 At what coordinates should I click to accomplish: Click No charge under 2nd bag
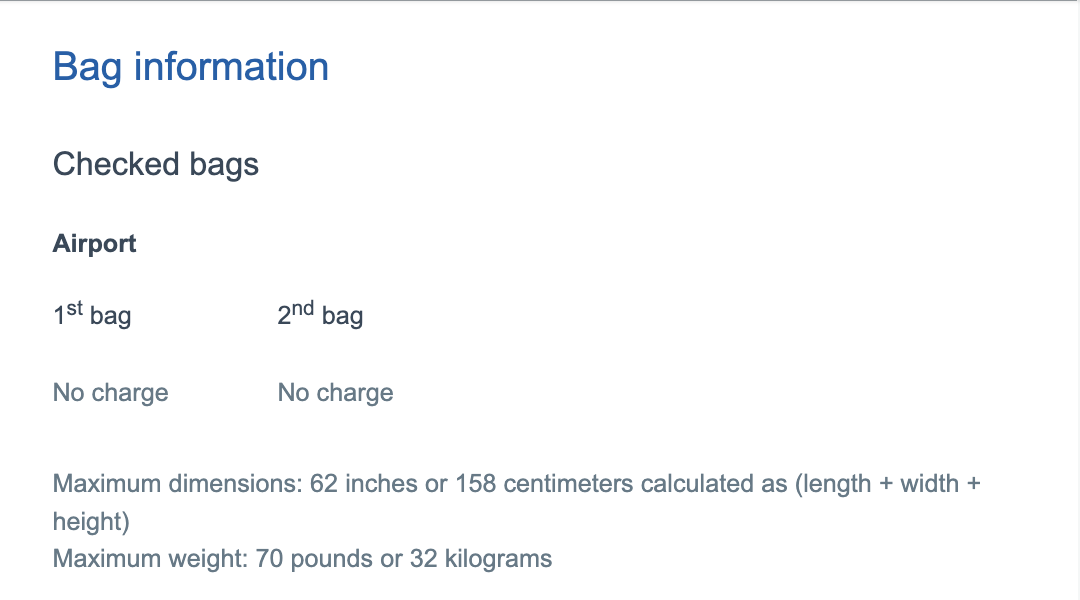pos(335,393)
